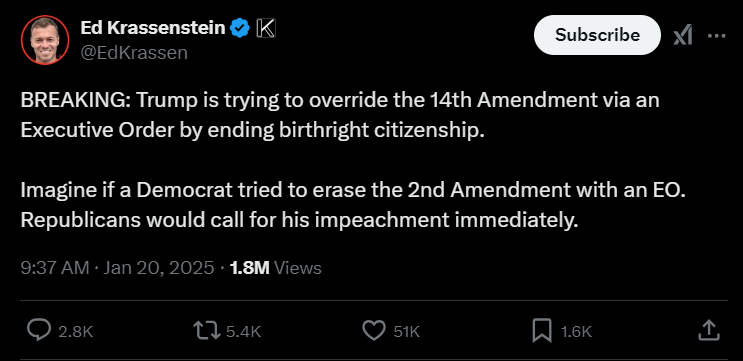Screen dimensions: 743x361
Task: Subscribe to Ed Krassenstein
Action: 597,35
